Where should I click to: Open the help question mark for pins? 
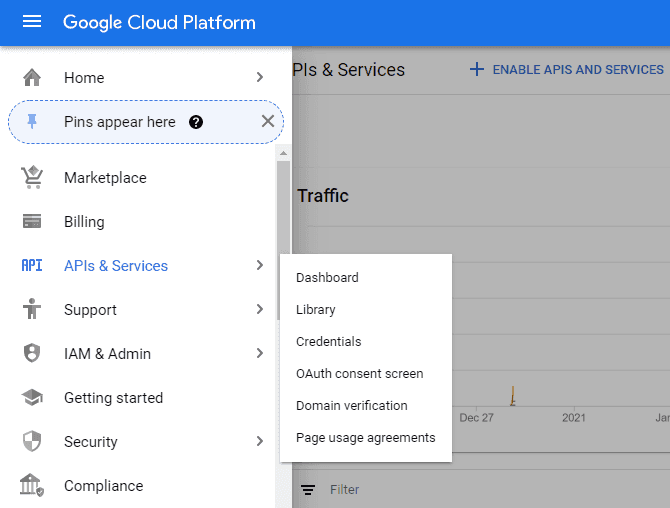(x=196, y=122)
